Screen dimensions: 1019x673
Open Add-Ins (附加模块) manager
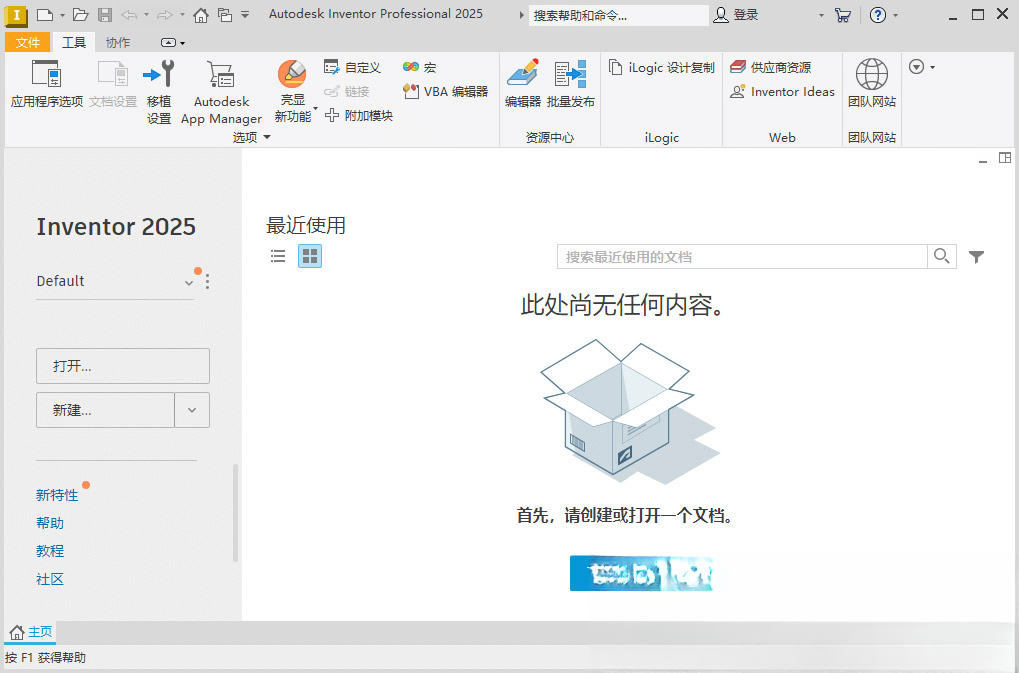pyautogui.click(x=359, y=116)
